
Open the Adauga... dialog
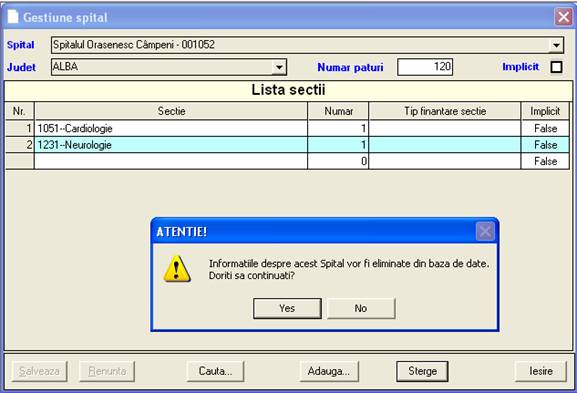coord(329,371)
